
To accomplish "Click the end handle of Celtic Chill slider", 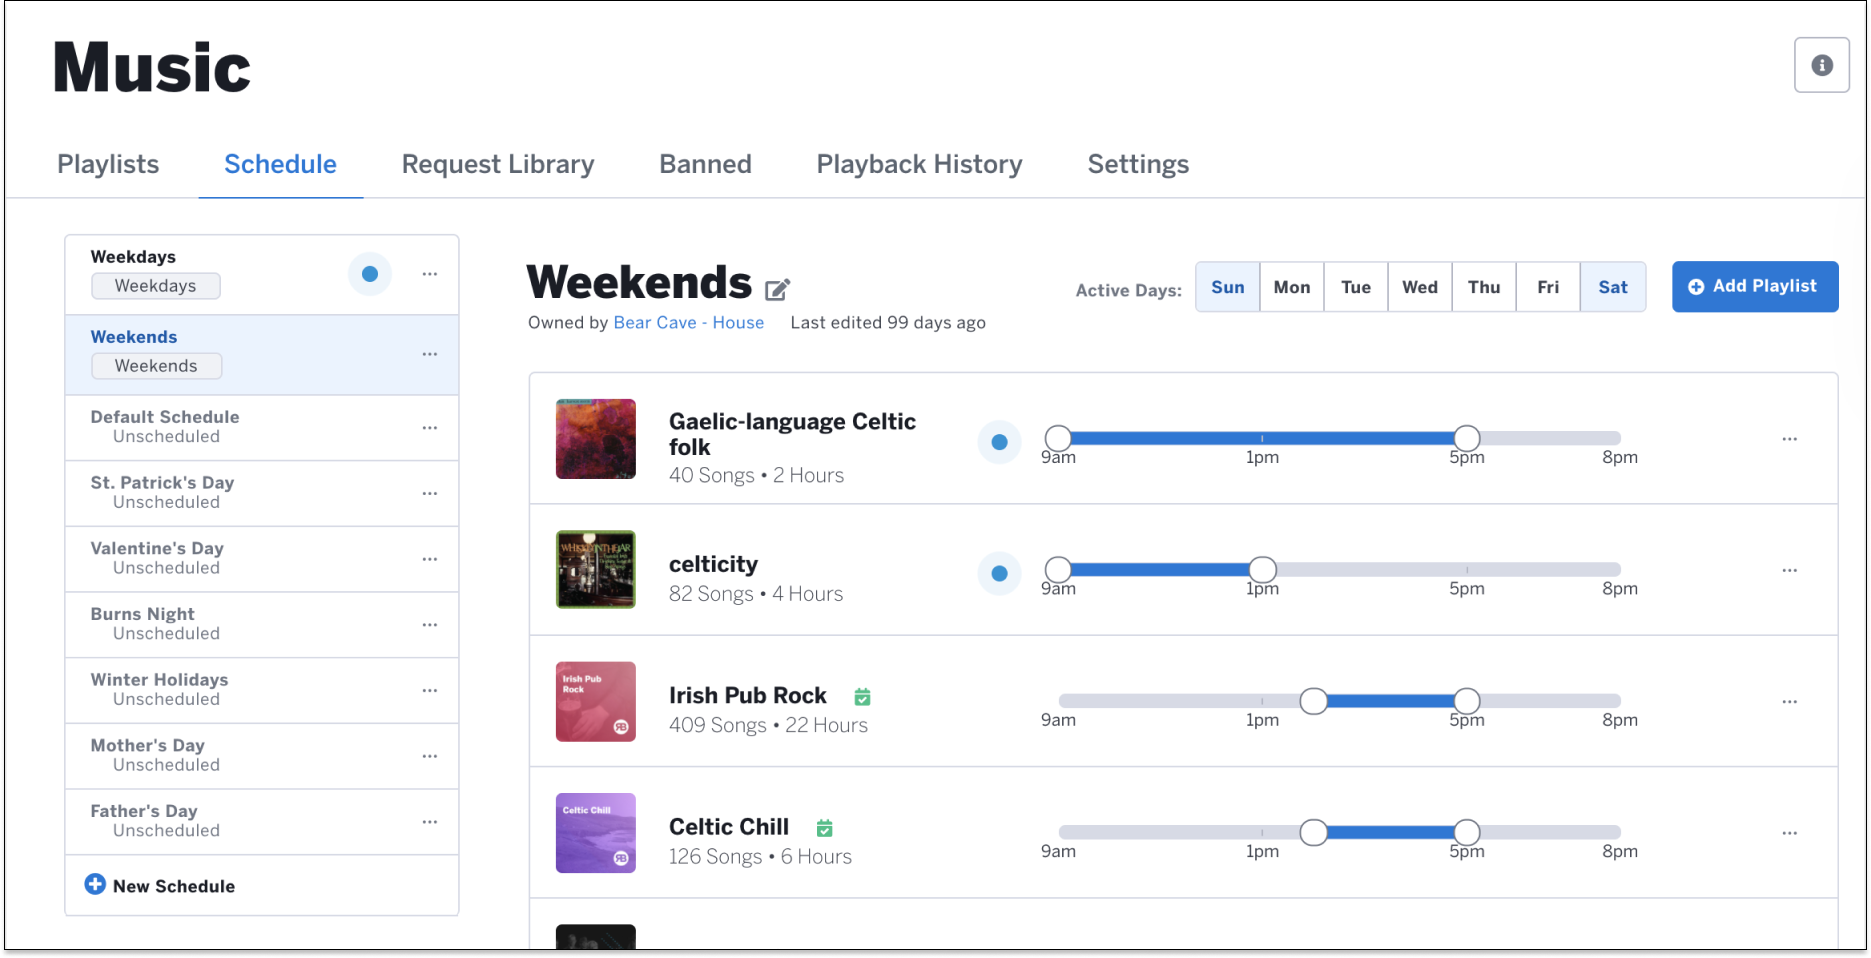I will tap(1467, 832).
